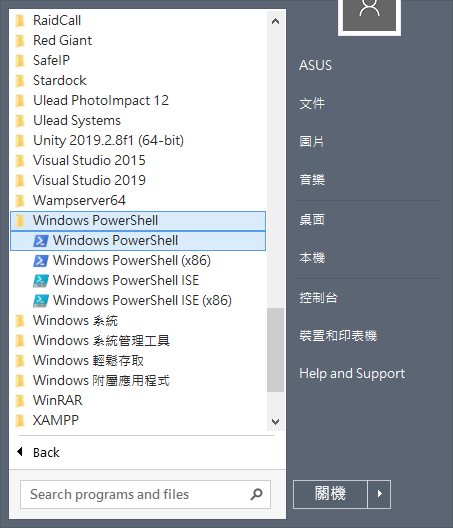Launch Windows PowerShell ISE icon

(x=41, y=281)
